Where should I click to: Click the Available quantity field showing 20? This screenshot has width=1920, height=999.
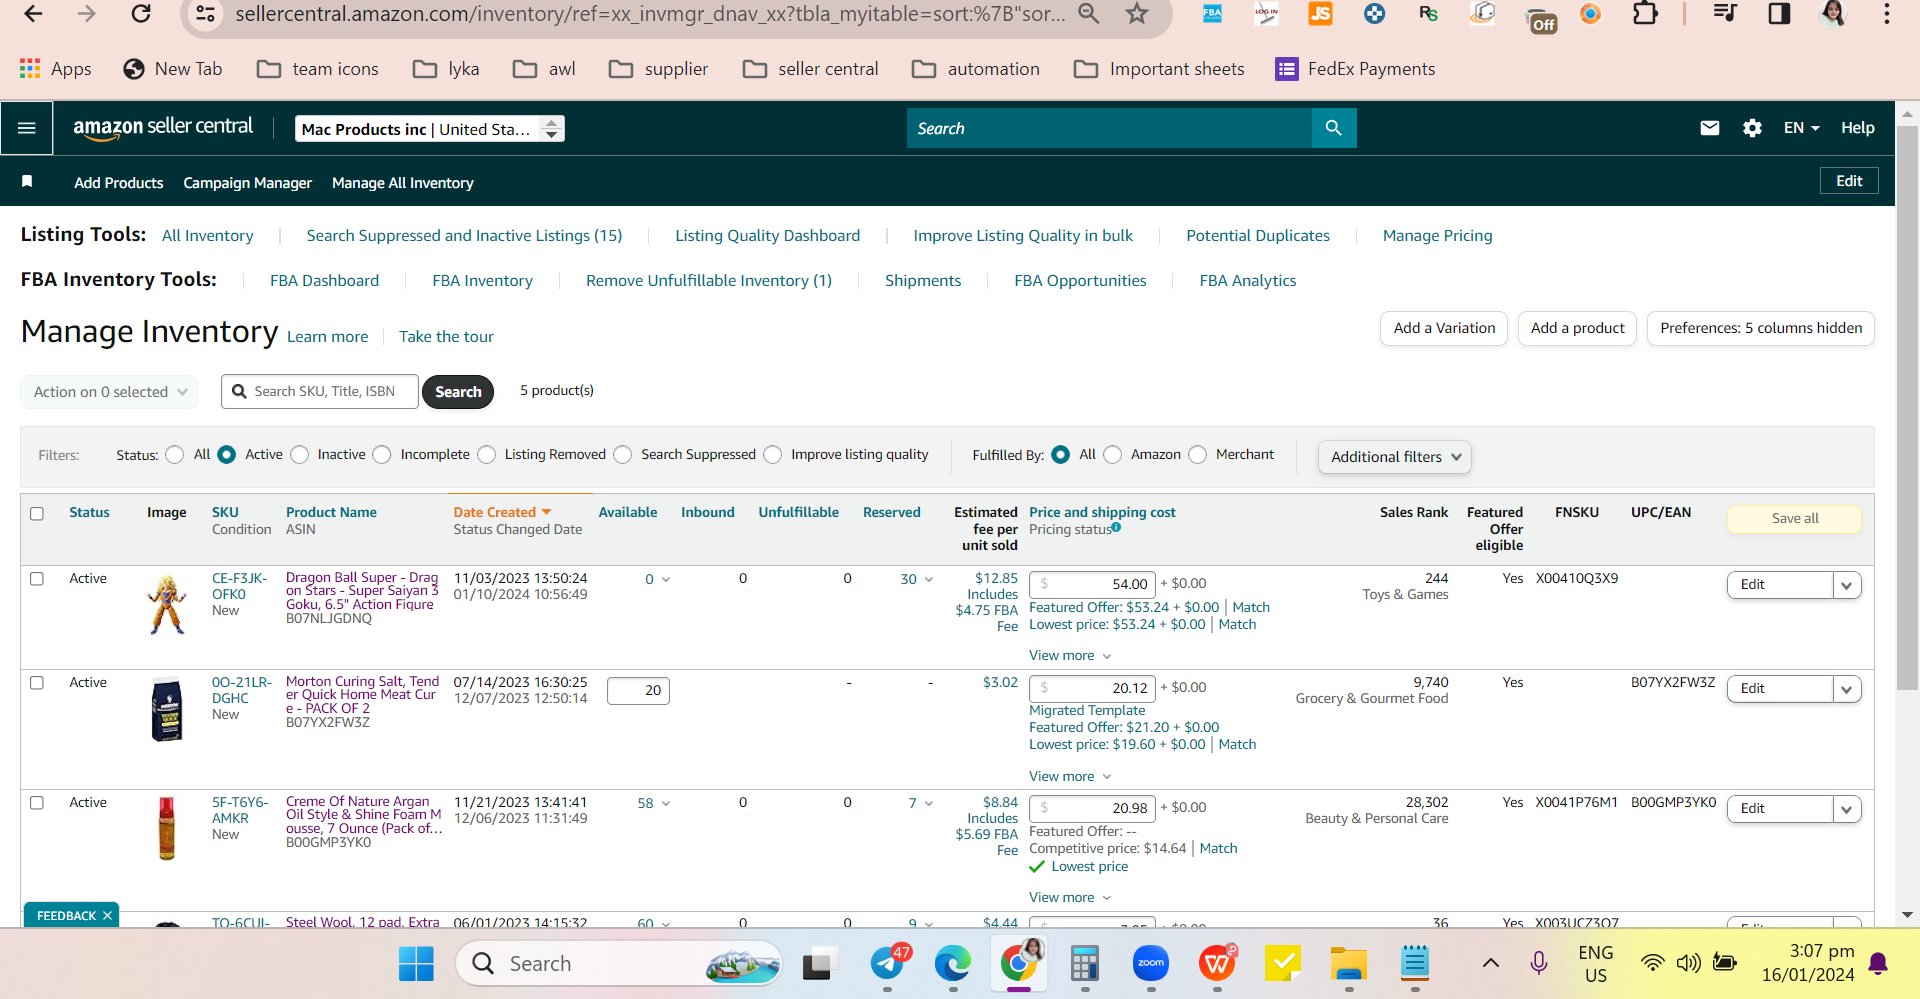click(x=638, y=691)
